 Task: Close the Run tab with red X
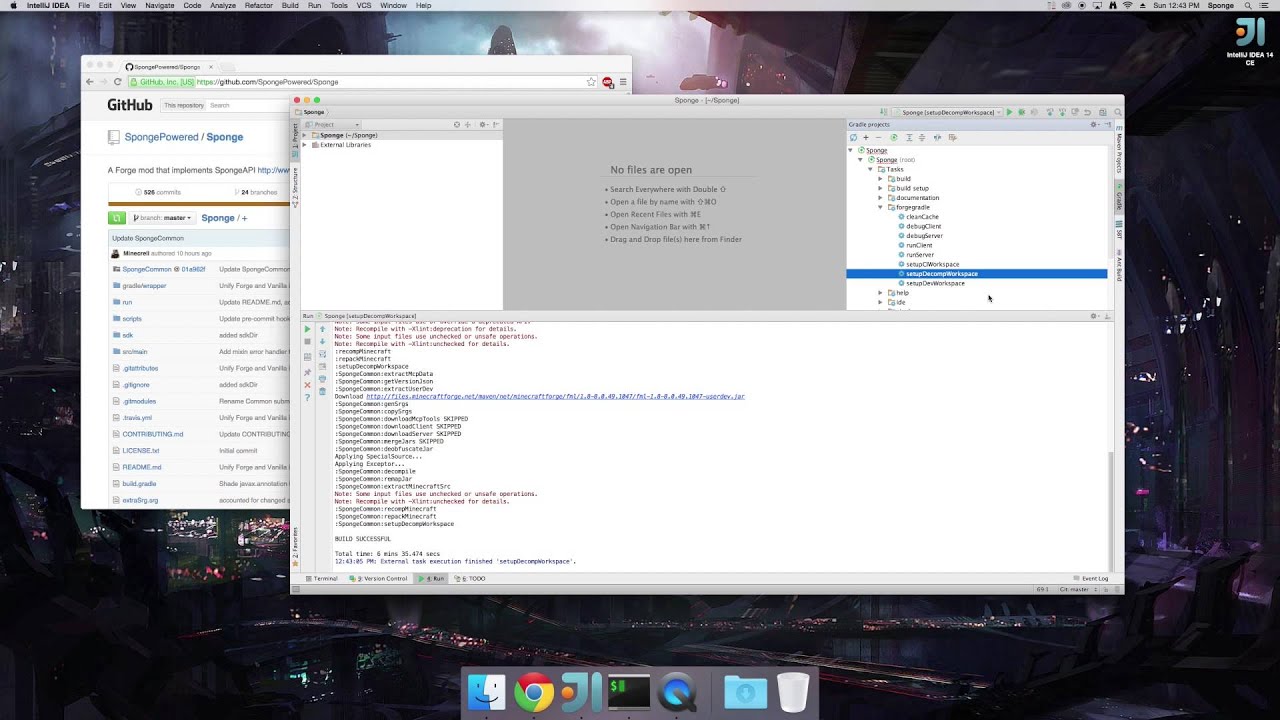tap(307, 385)
